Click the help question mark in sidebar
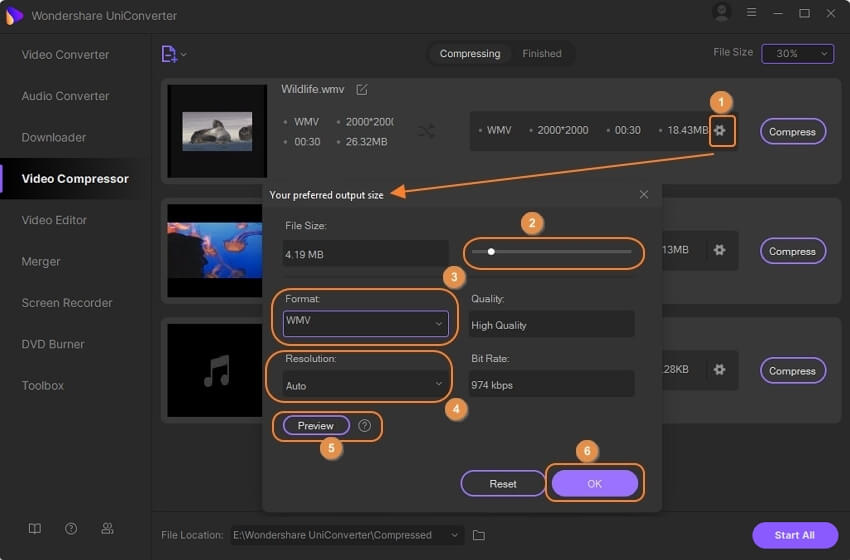 click(x=71, y=529)
